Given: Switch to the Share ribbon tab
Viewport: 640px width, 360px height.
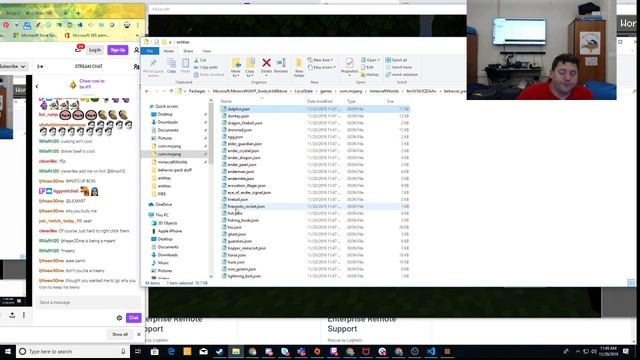Looking at the screenshot, I should pos(188,51).
